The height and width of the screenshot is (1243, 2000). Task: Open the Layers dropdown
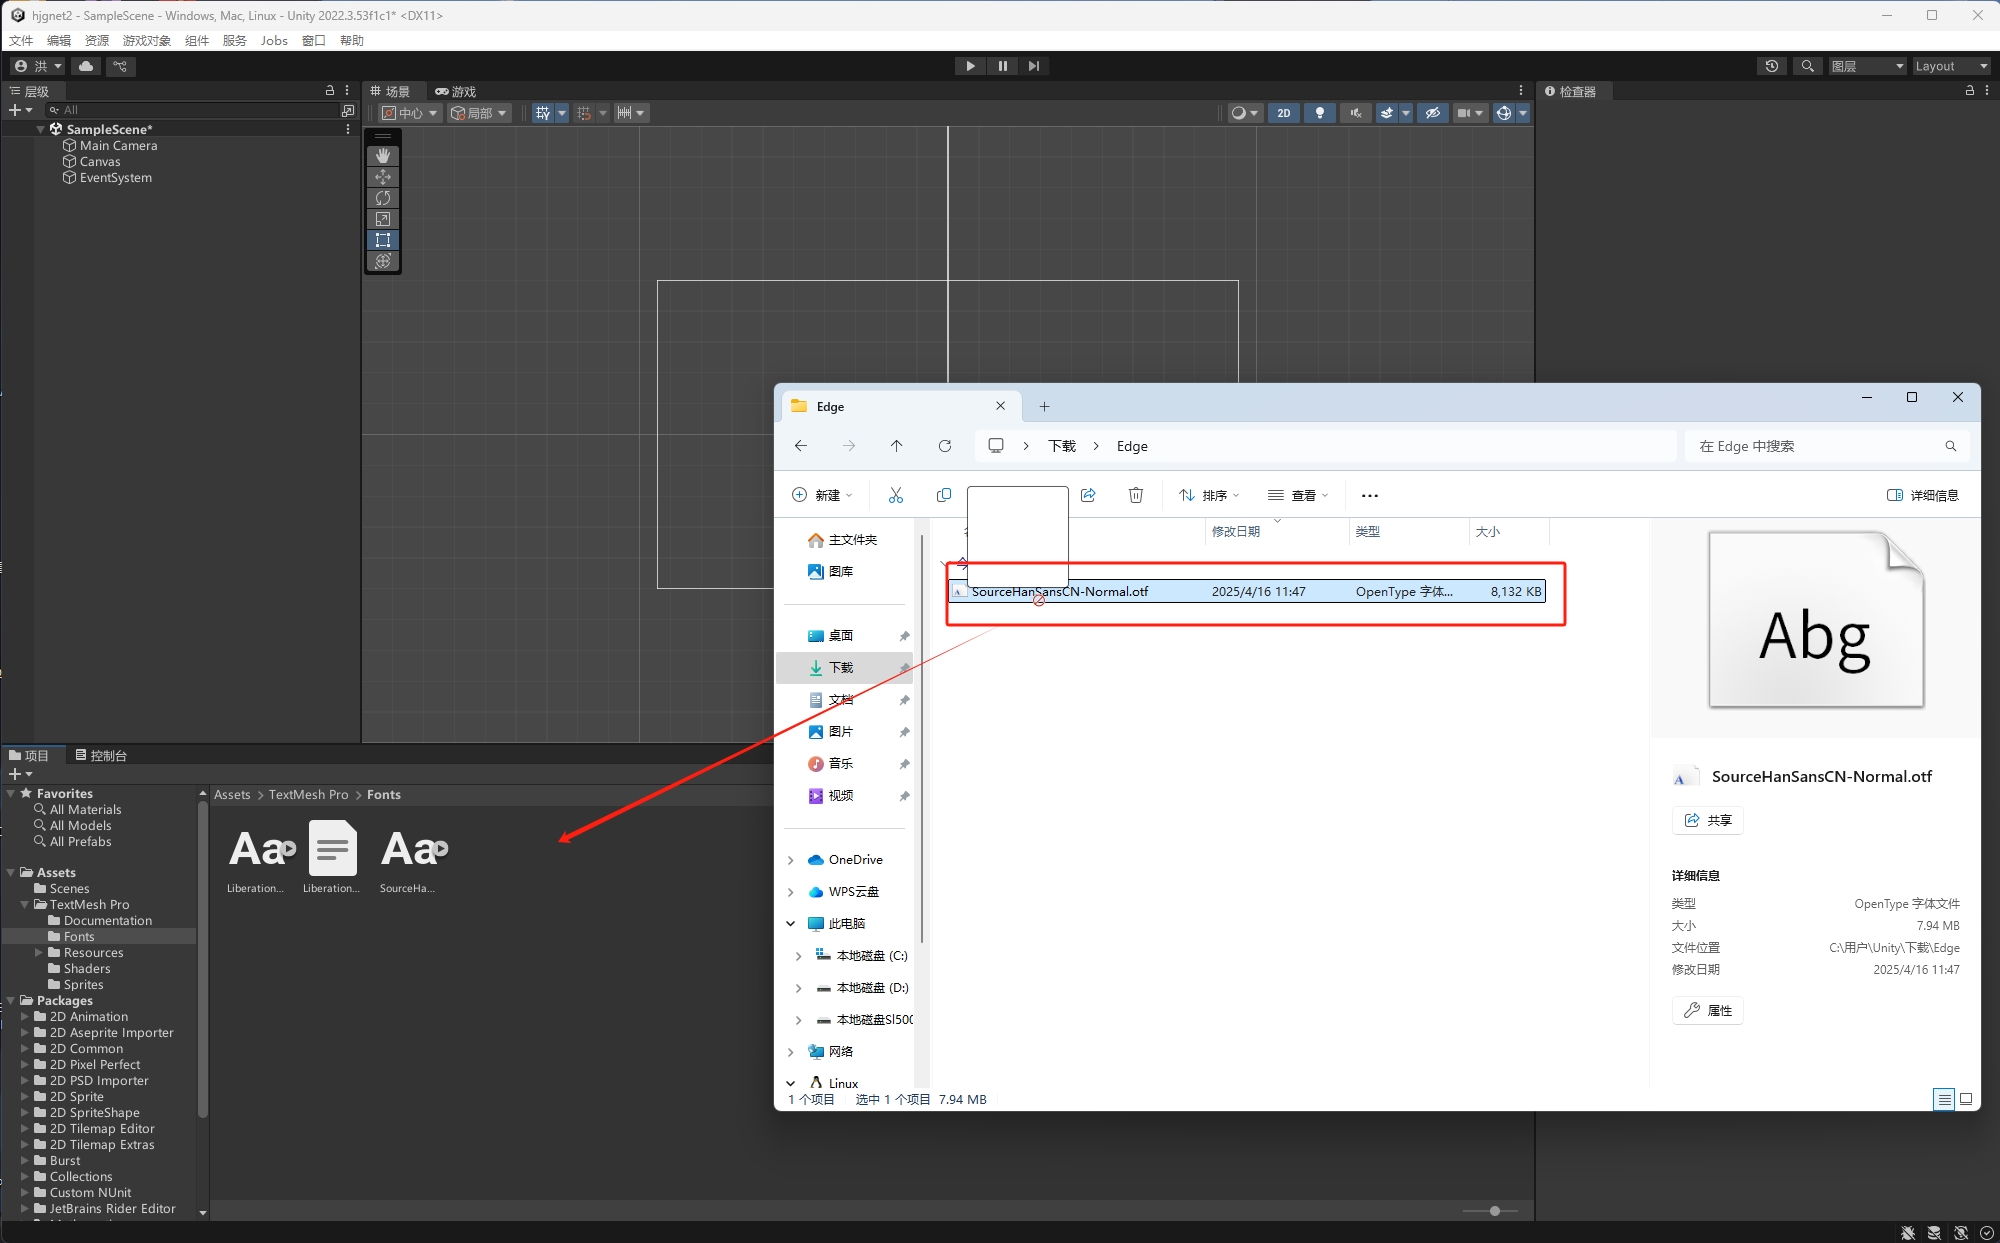pos(1867,66)
